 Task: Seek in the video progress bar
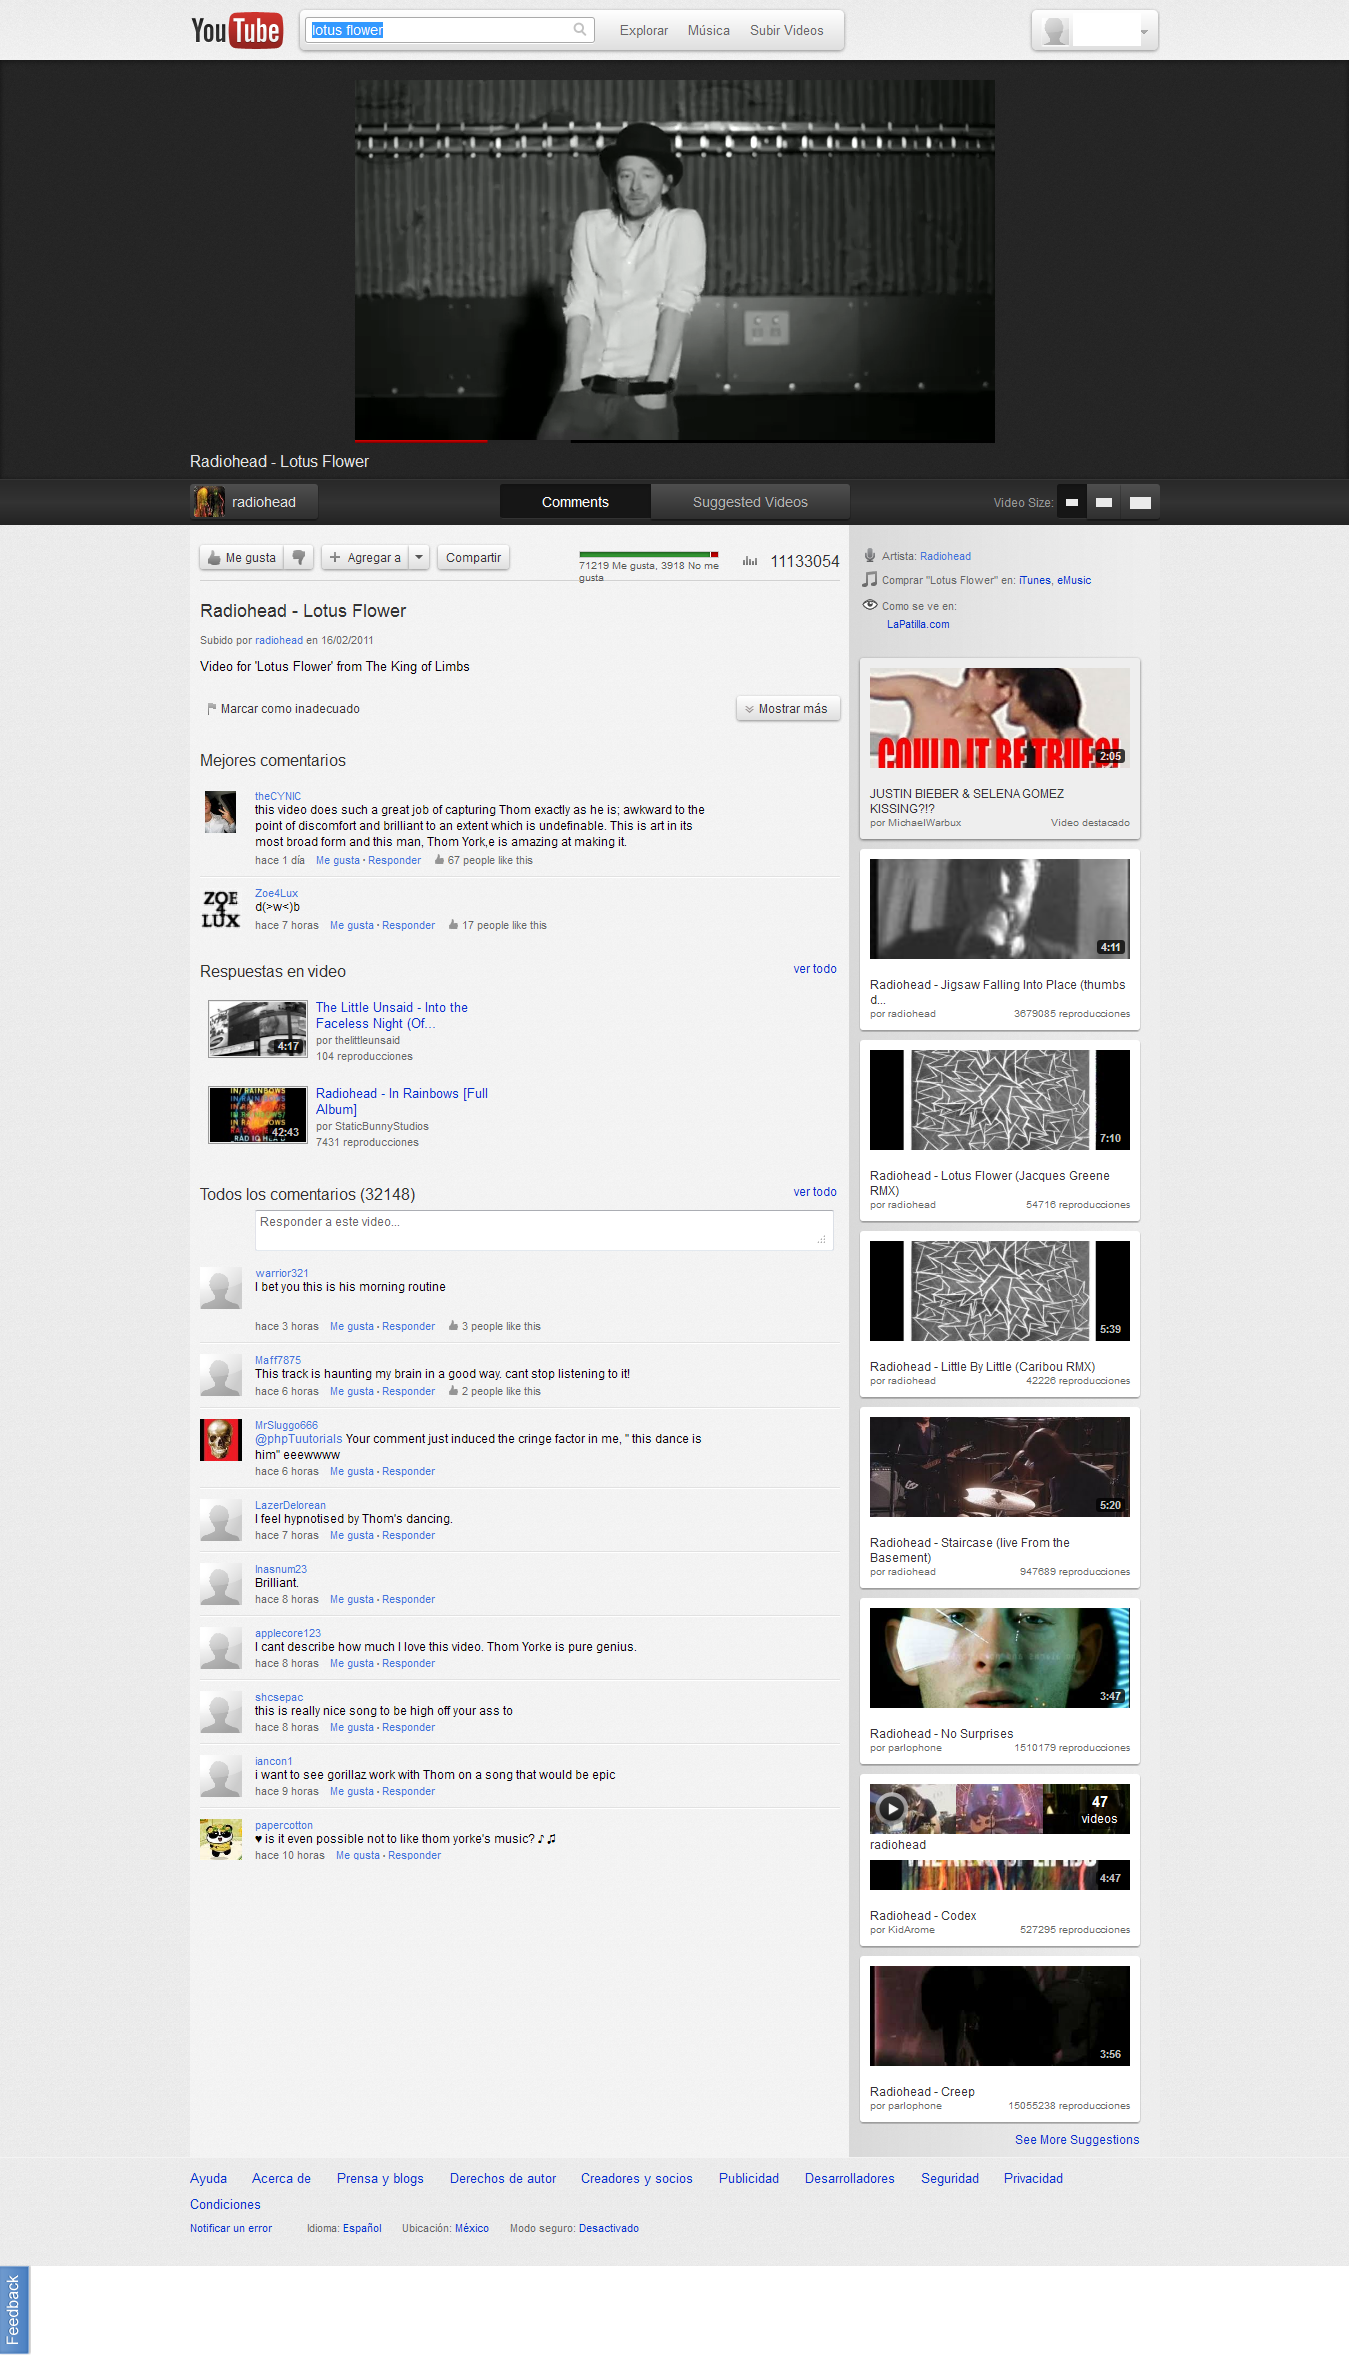675,440
